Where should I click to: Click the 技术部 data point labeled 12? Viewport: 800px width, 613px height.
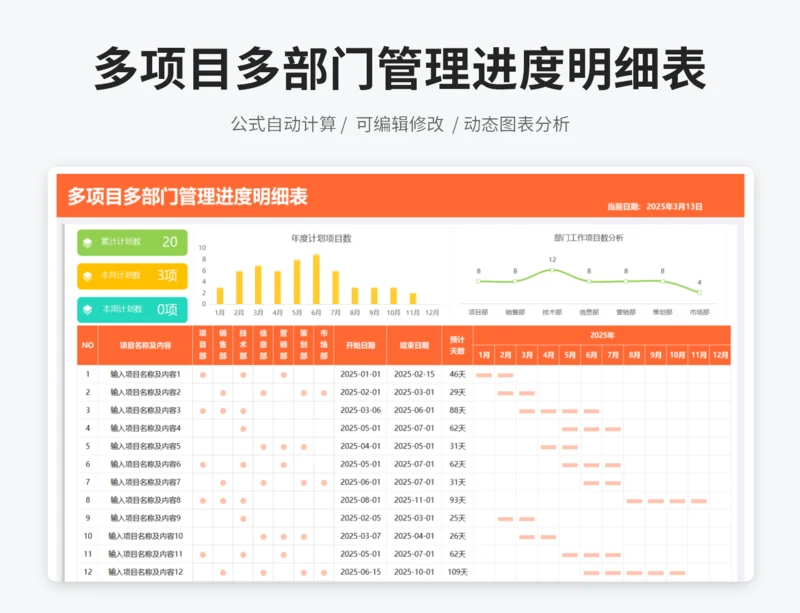coord(552,269)
